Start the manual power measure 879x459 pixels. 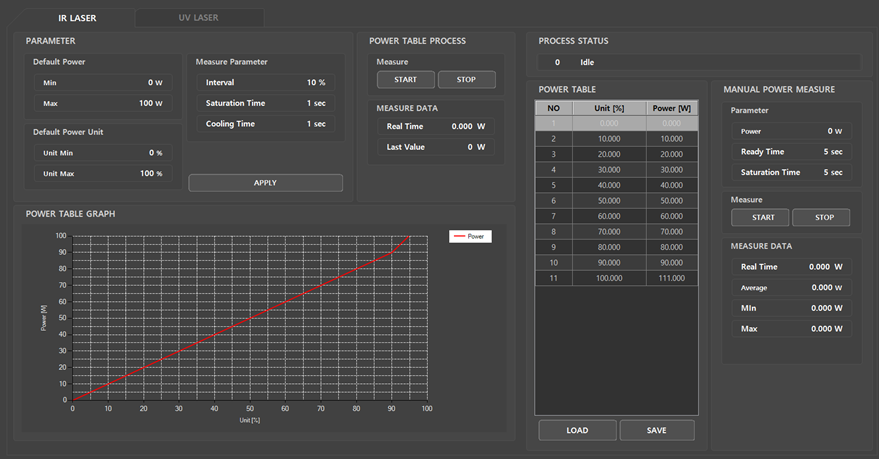[760, 217]
